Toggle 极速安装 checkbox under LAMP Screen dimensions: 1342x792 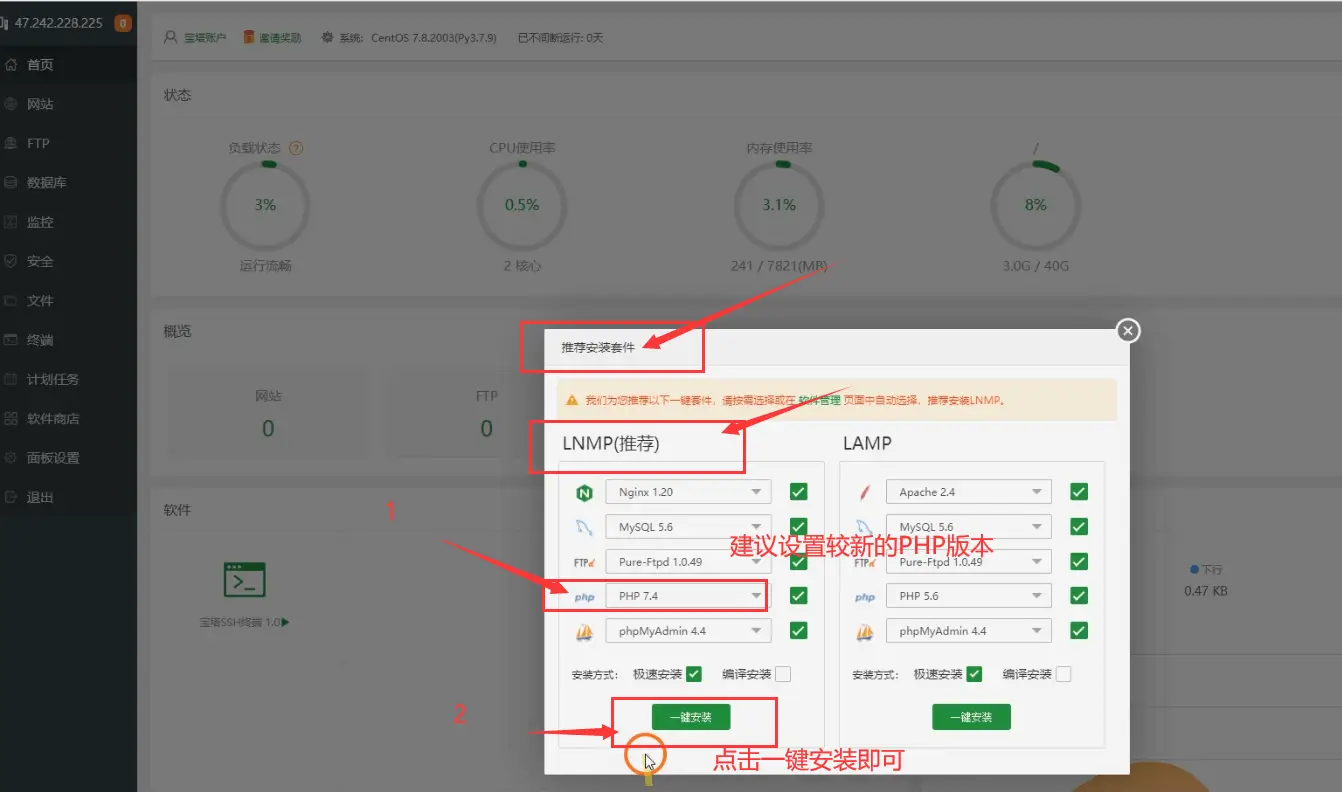pyautogui.click(x=974, y=674)
